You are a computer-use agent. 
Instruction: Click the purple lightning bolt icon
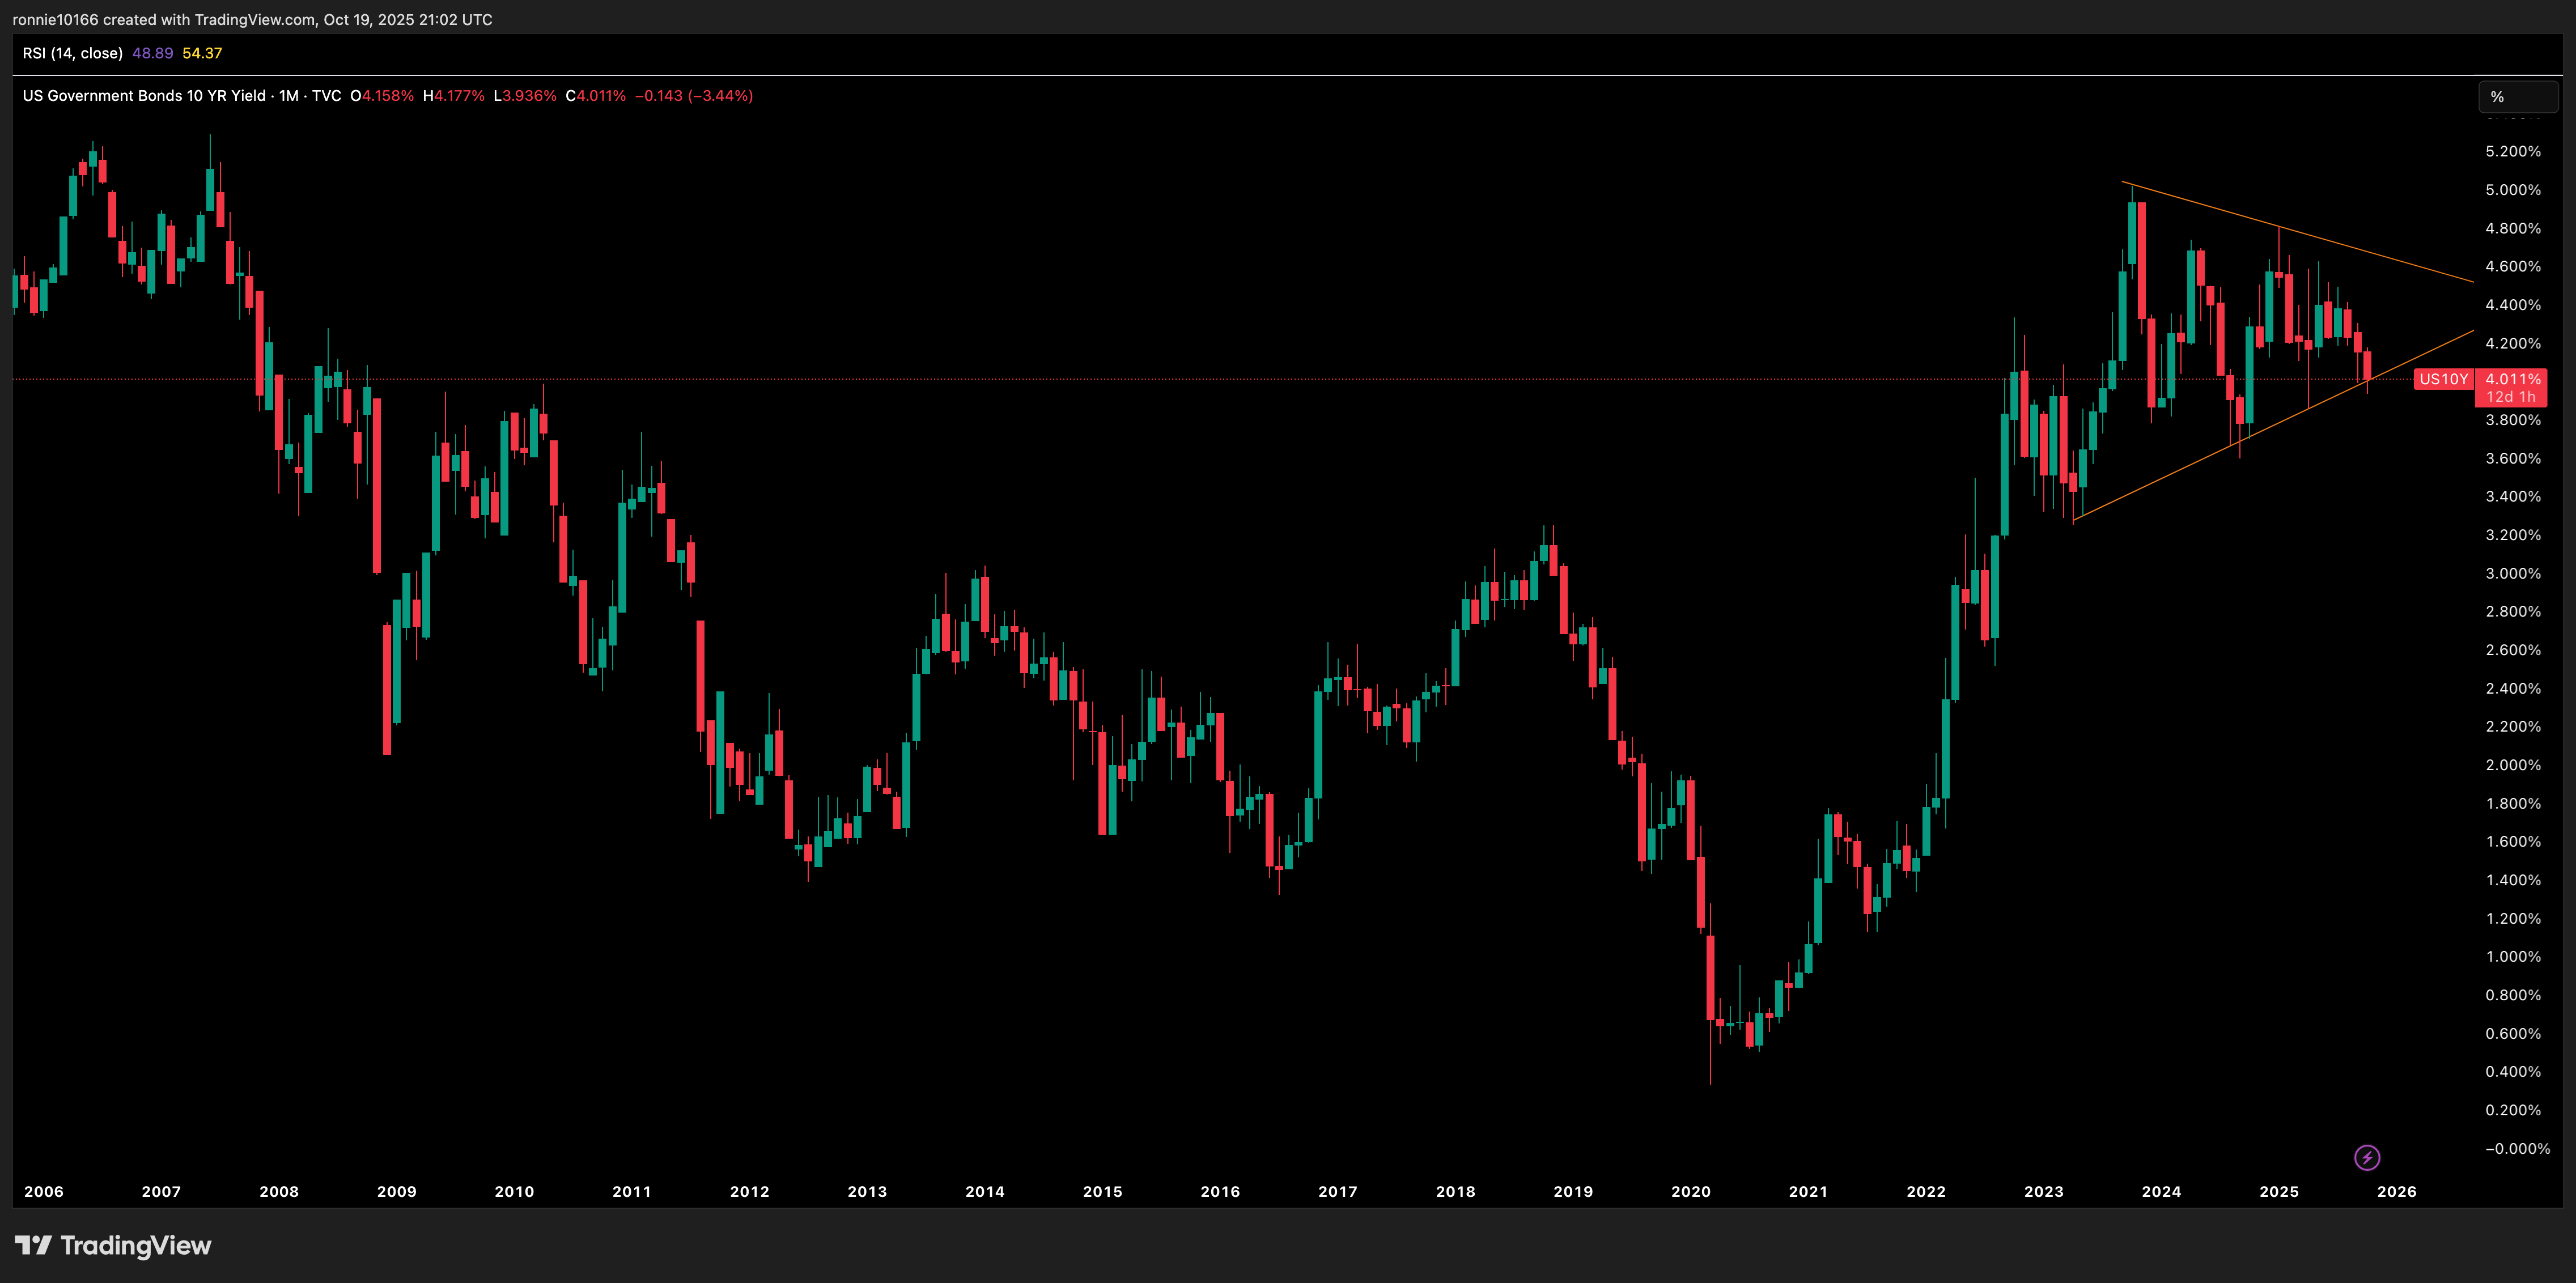click(x=2367, y=1157)
